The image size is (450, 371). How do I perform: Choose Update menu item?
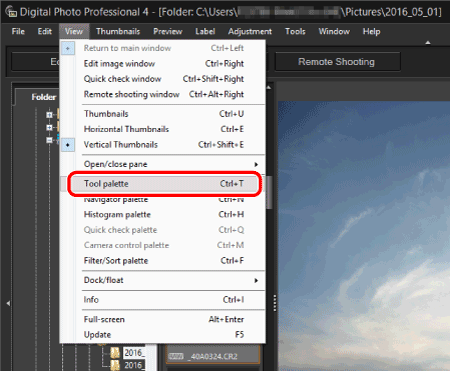pyautogui.click(x=163, y=335)
